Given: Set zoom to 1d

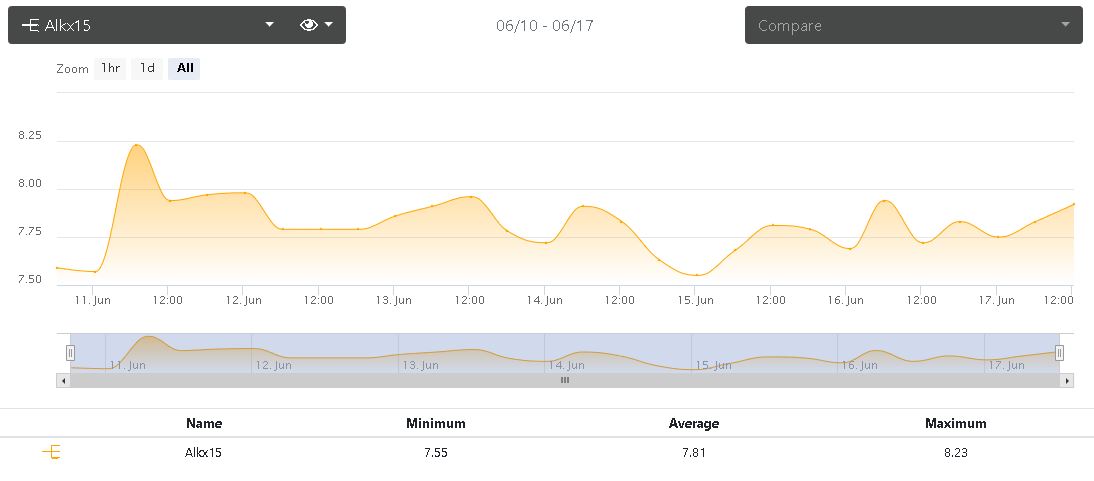Looking at the screenshot, I should (147, 68).
